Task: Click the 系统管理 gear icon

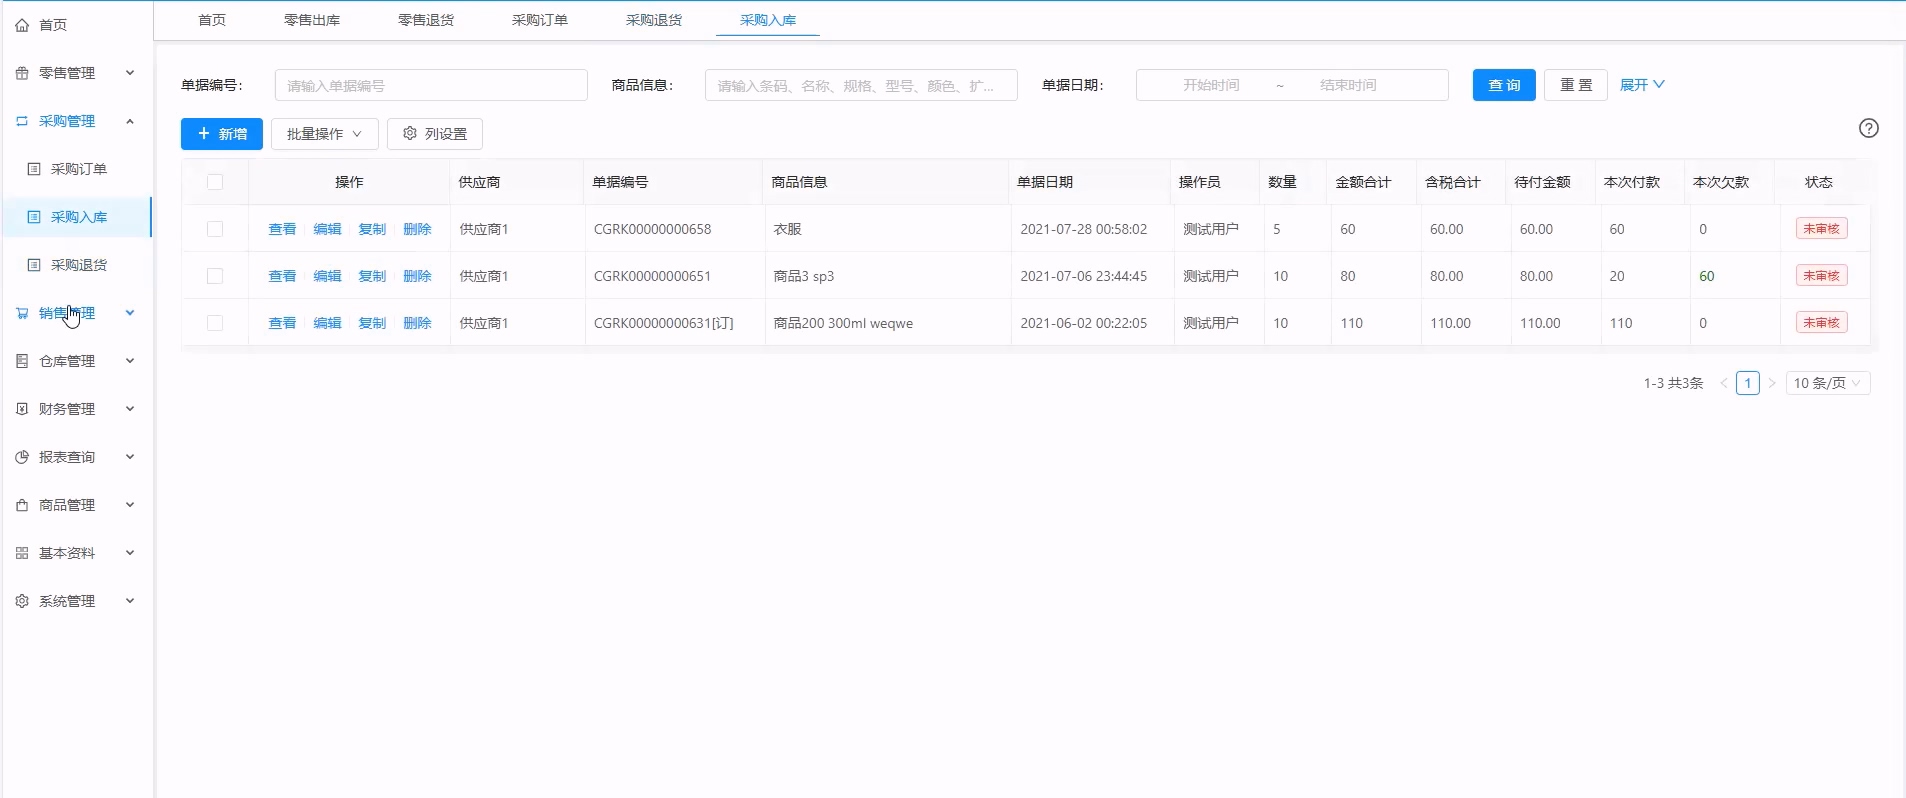Action: click(x=22, y=601)
